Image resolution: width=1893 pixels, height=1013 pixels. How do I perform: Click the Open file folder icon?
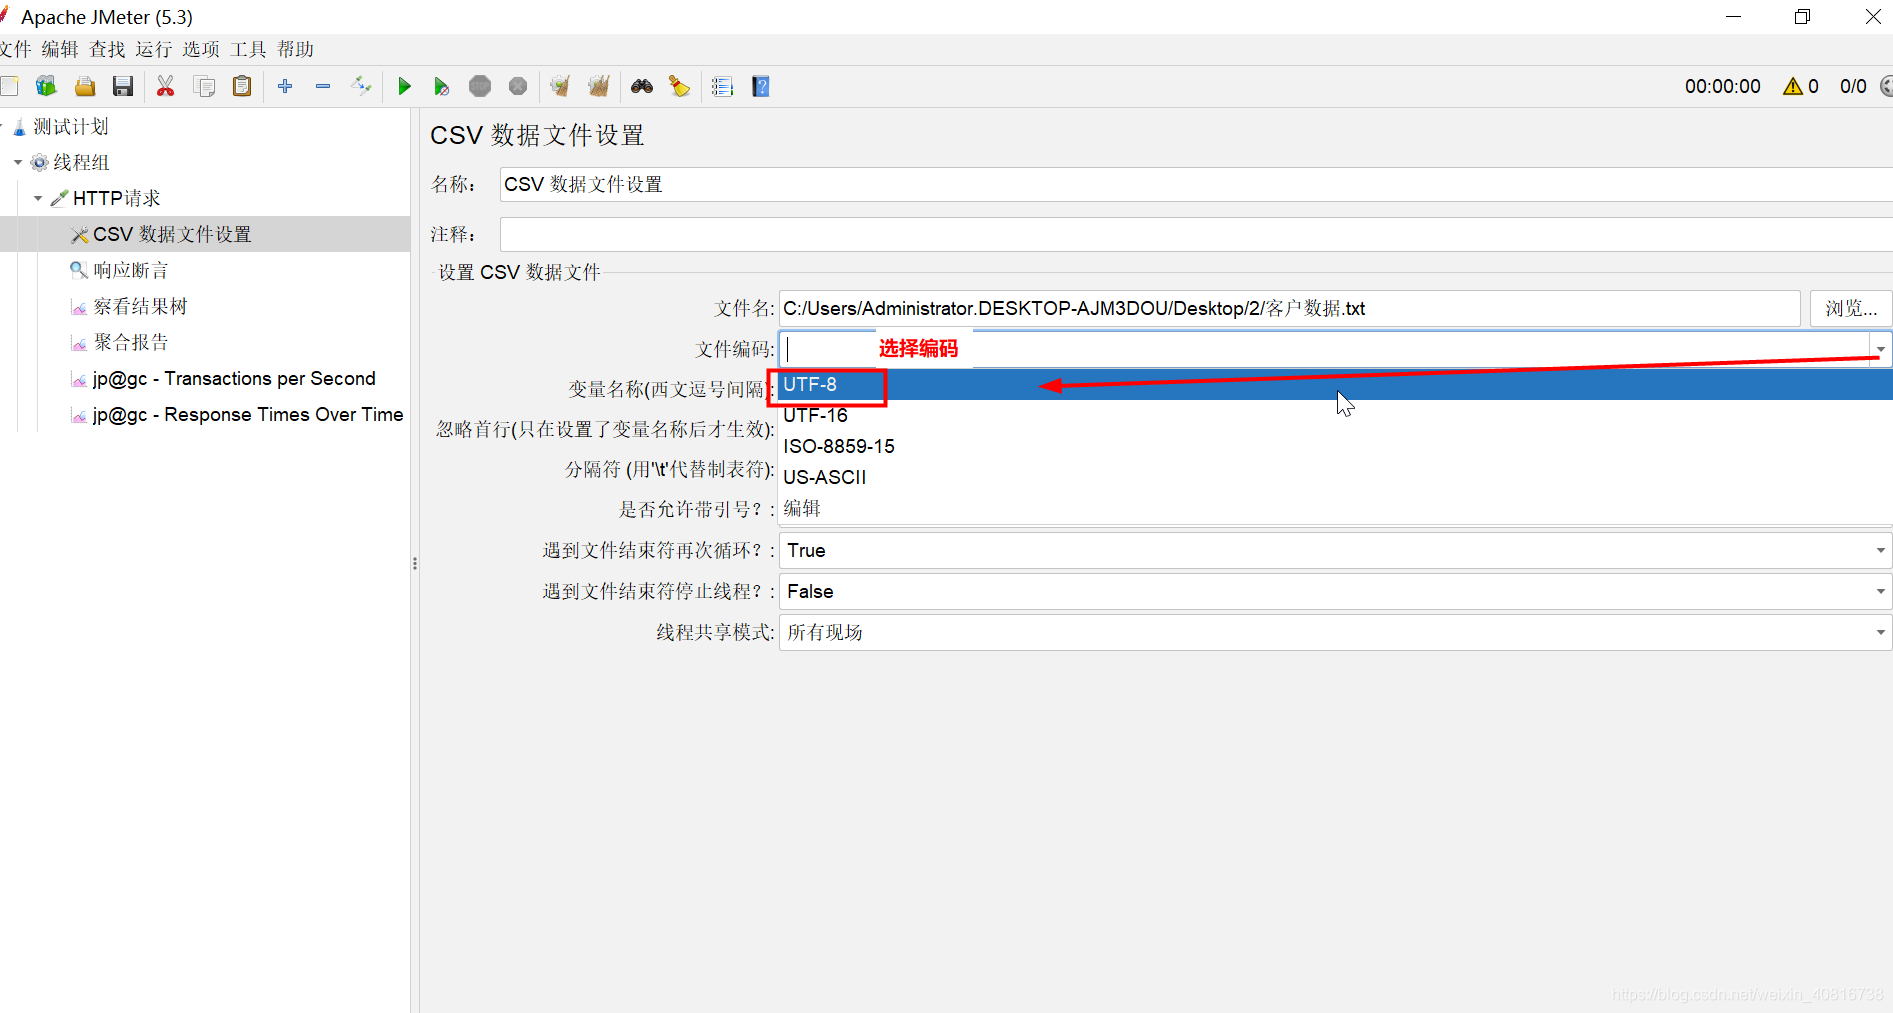(85, 87)
